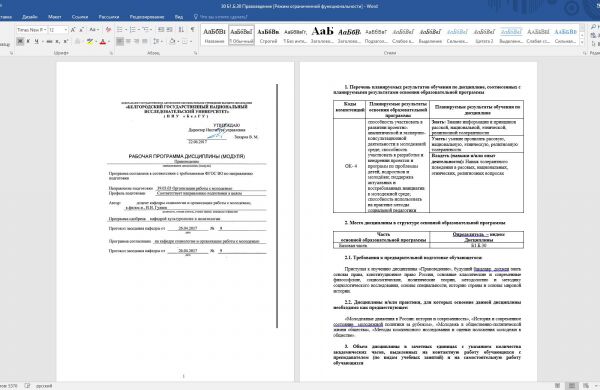Click borders icon in paragraph group
Image resolution: width=600 pixels, height=390 pixels.
tap(184, 41)
